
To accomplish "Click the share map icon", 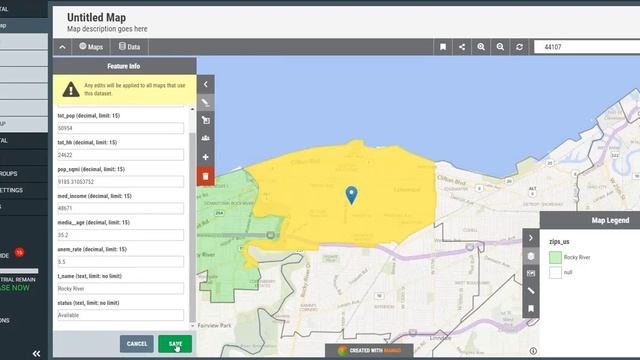I will pyautogui.click(x=462, y=47).
